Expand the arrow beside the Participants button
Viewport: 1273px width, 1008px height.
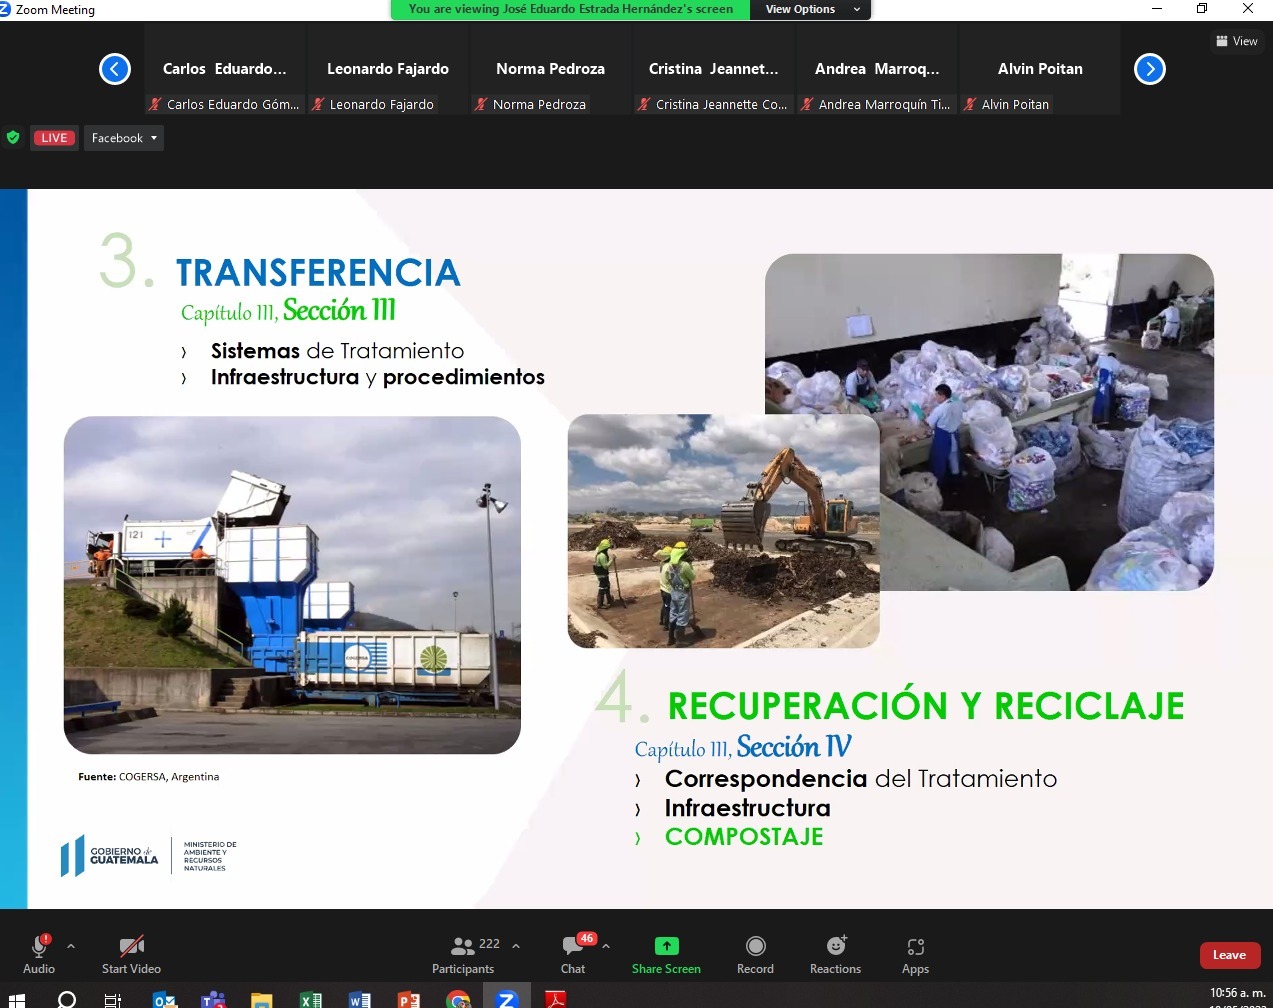click(x=516, y=945)
